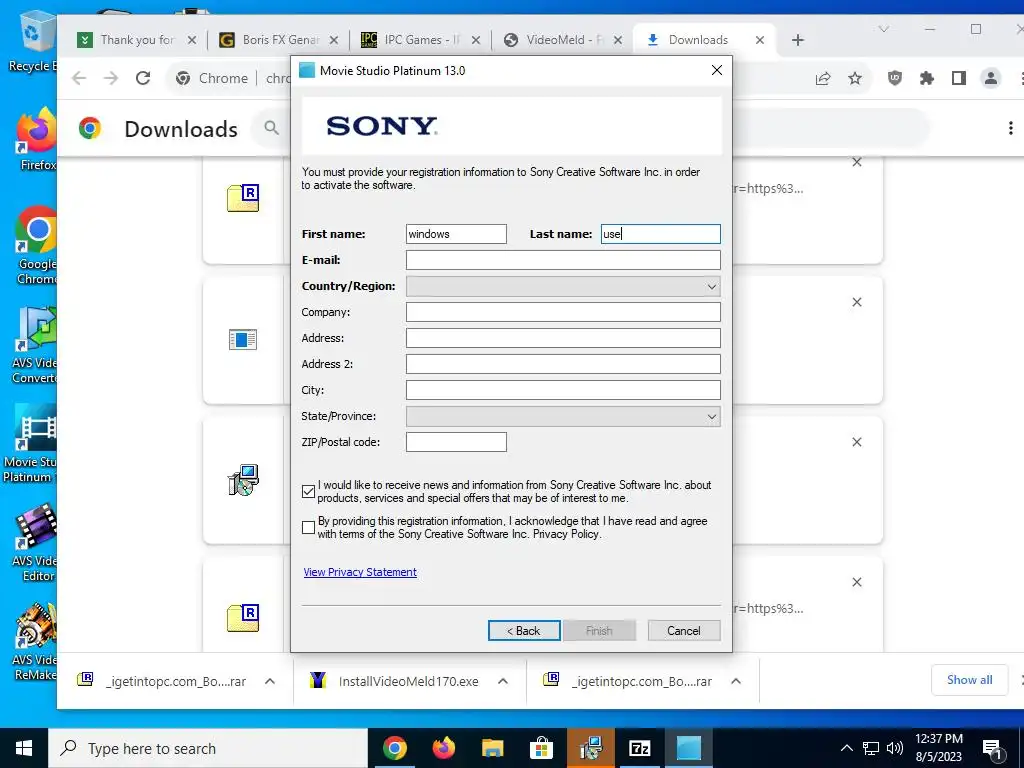Viewport: 1024px width, 768px height.
Task: Open Chrome from the taskbar
Action: pos(394,748)
